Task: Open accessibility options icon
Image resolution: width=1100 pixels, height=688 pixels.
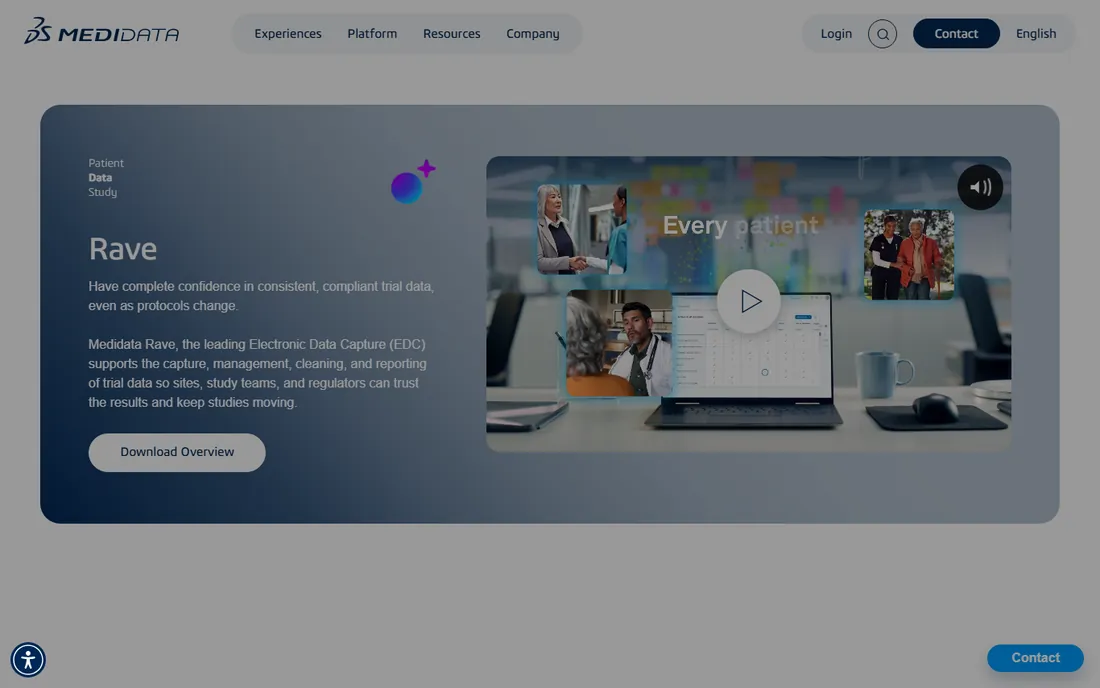Action: tap(28, 660)
